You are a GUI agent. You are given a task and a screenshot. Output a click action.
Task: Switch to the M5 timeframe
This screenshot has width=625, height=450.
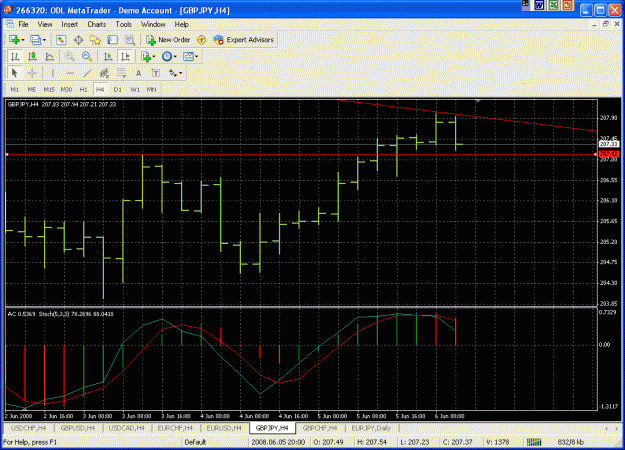pos(31,90)
